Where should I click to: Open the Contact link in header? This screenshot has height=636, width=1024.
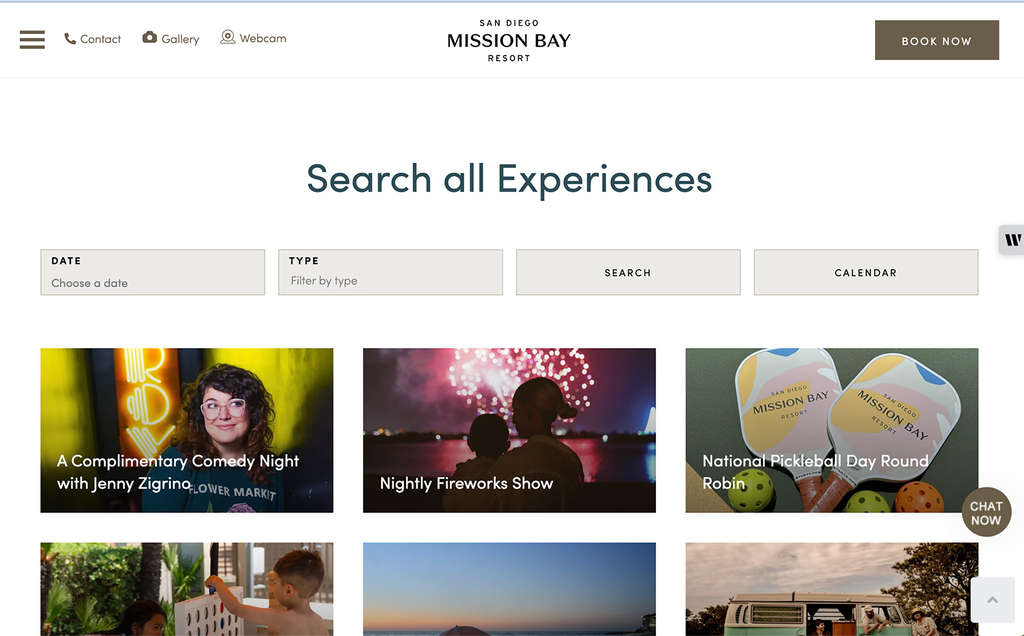100,39
